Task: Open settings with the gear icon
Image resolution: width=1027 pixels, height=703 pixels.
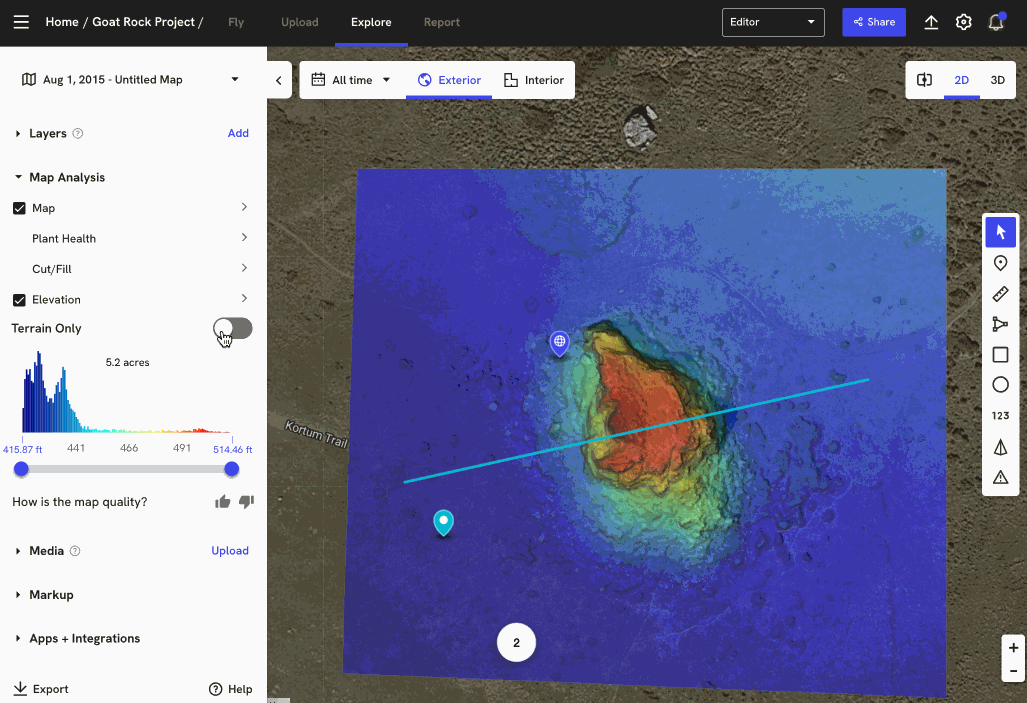Action: (x=963, y=22)
